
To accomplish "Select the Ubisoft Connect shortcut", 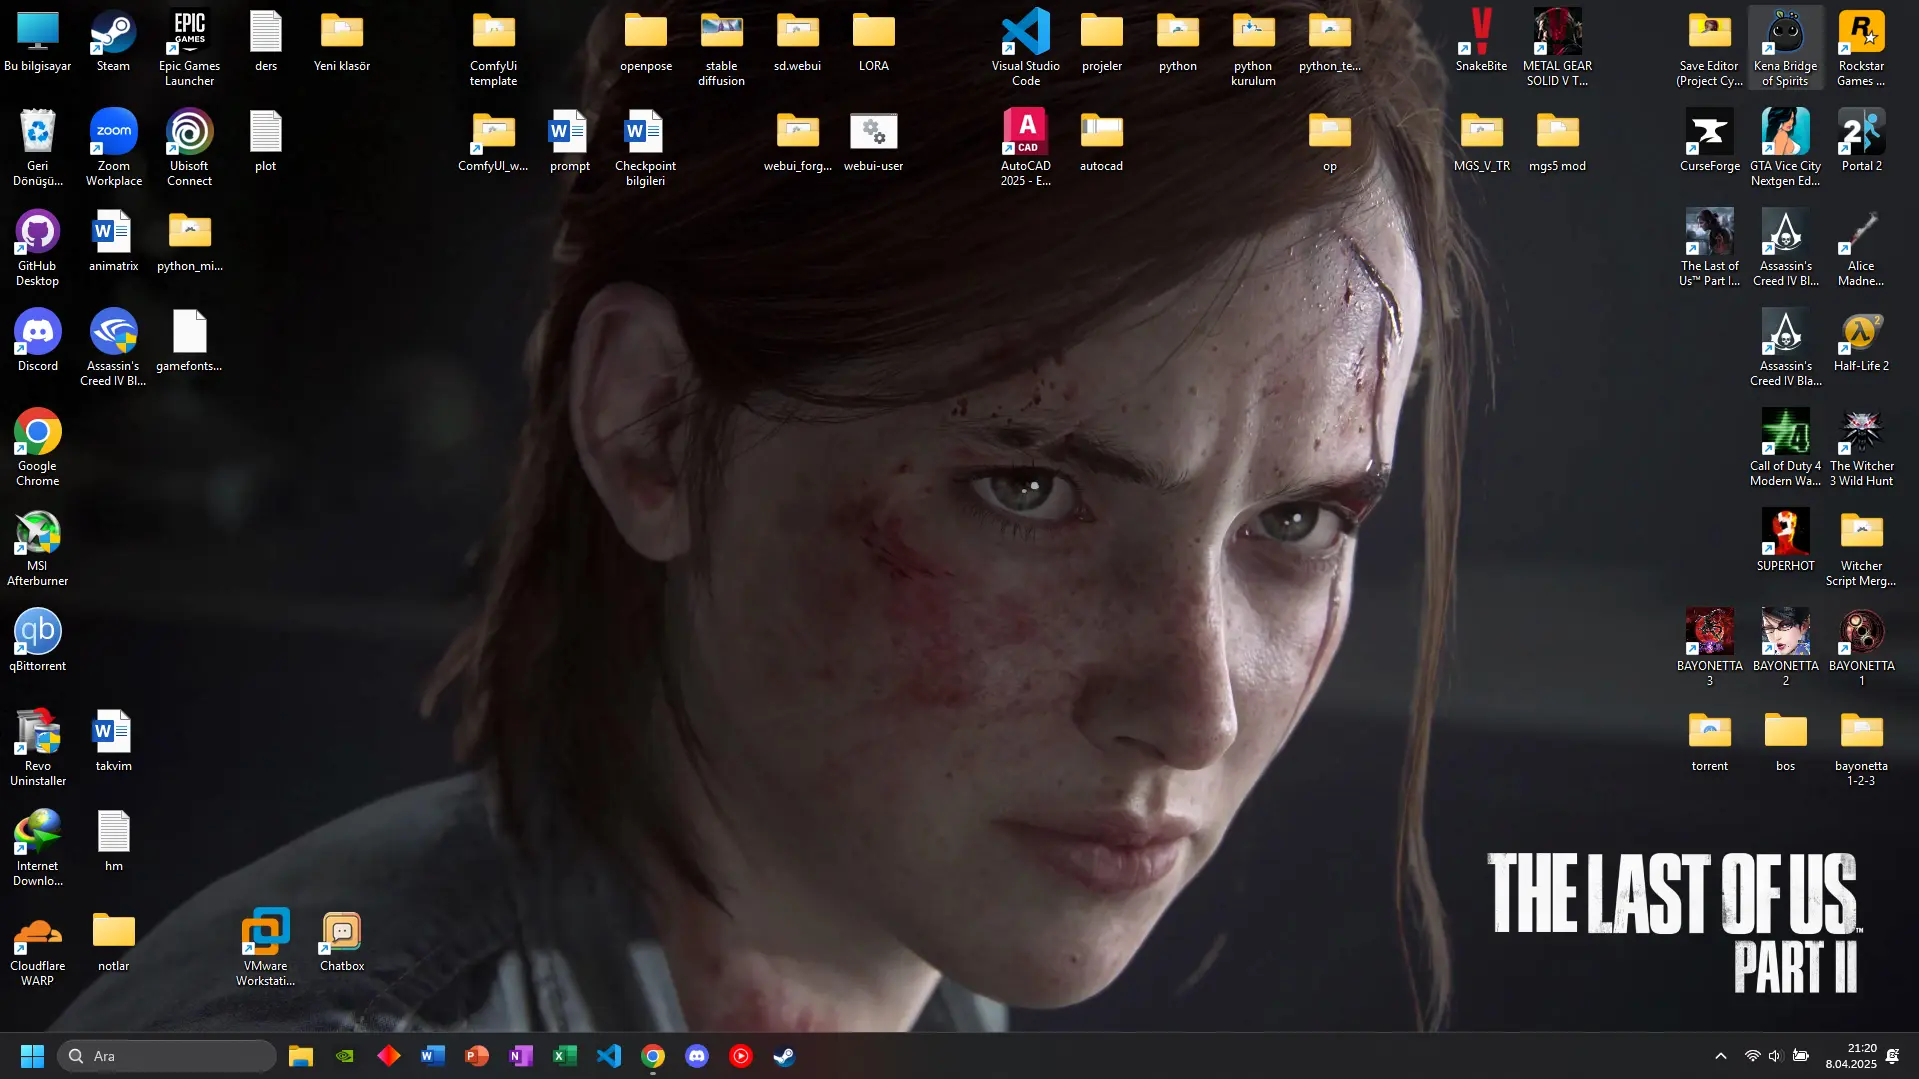I will [189, 149].
